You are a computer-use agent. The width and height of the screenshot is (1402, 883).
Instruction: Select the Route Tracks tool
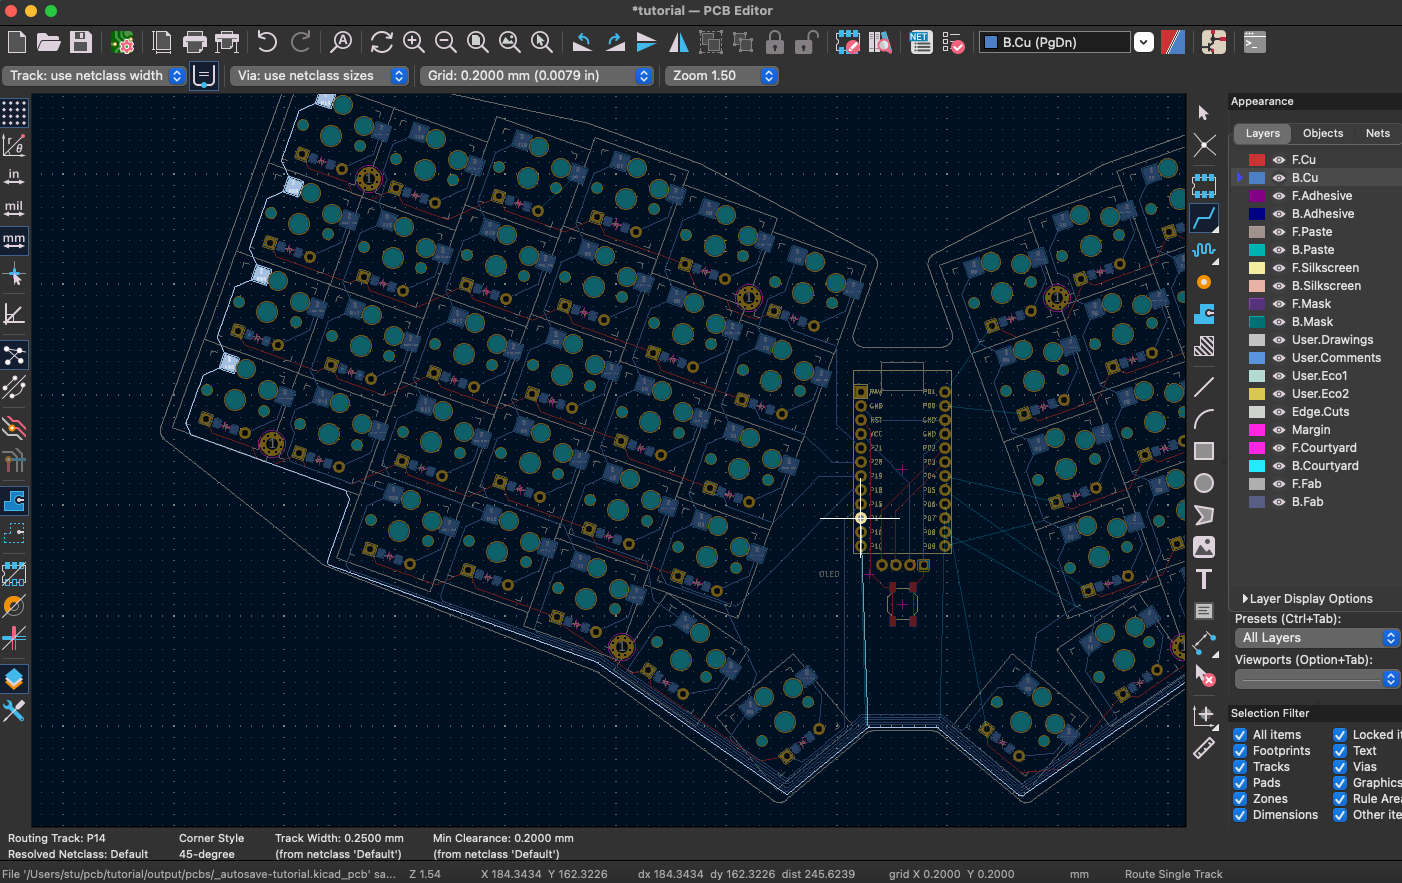click(x=1204, y=217)
